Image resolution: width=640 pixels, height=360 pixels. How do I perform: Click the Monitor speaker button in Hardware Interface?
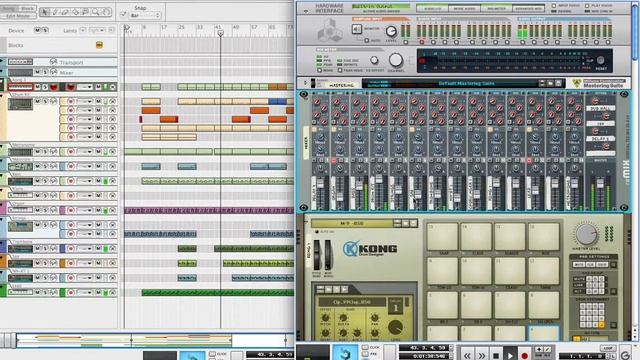tap(357, 29)
